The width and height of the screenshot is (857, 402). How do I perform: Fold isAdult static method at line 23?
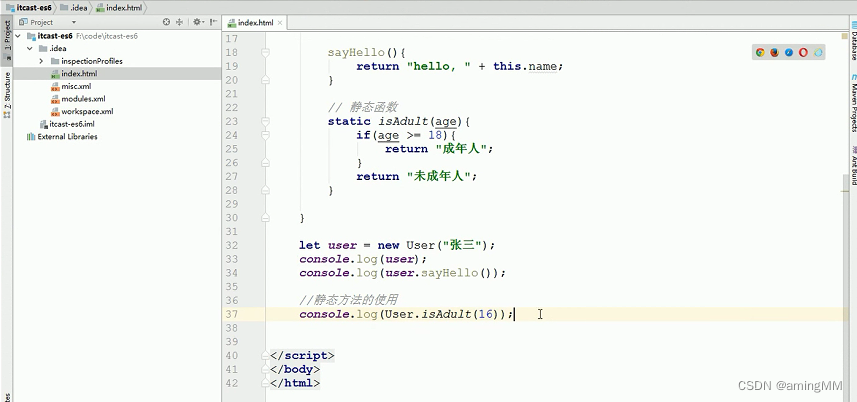click(x=265, y=121)
